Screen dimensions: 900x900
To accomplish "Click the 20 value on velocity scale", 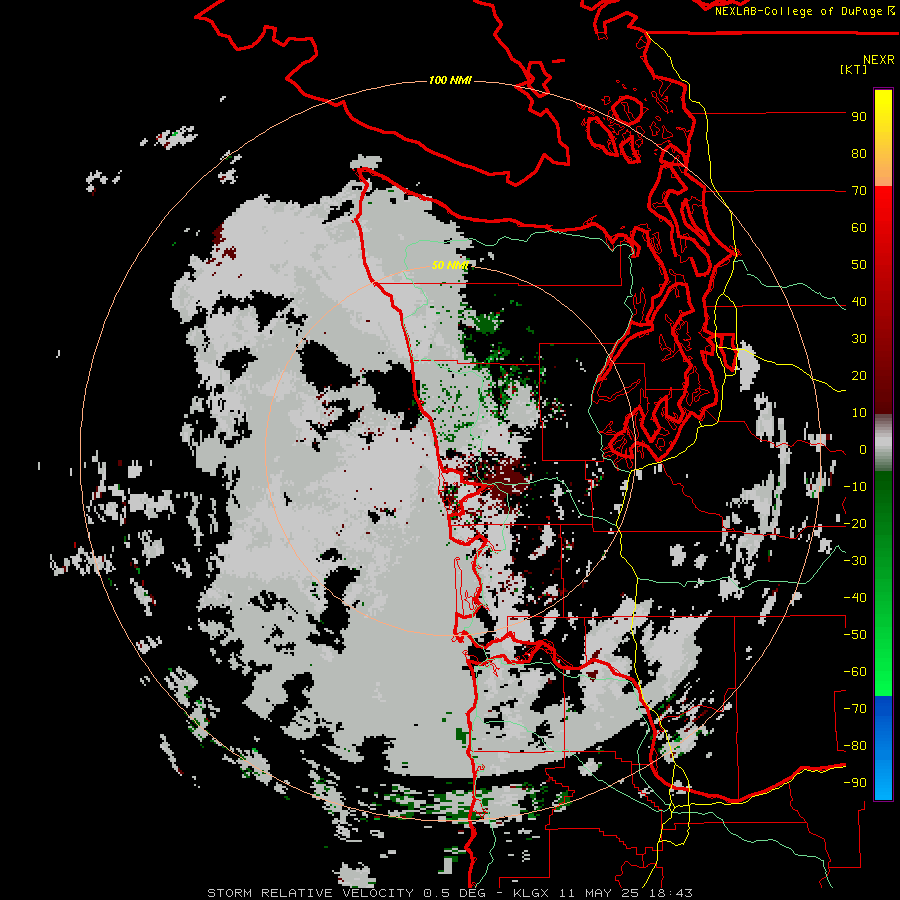I will (x=859, y=376).
